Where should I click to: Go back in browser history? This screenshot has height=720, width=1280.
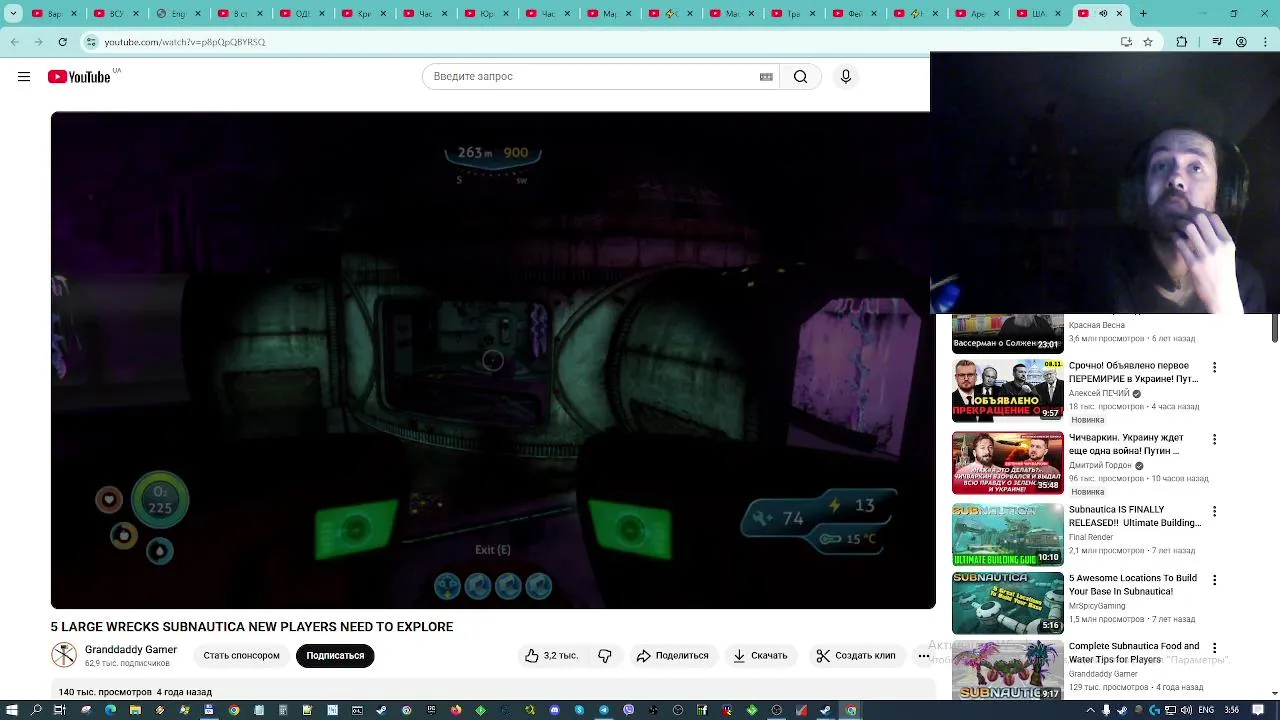(14, 42)
